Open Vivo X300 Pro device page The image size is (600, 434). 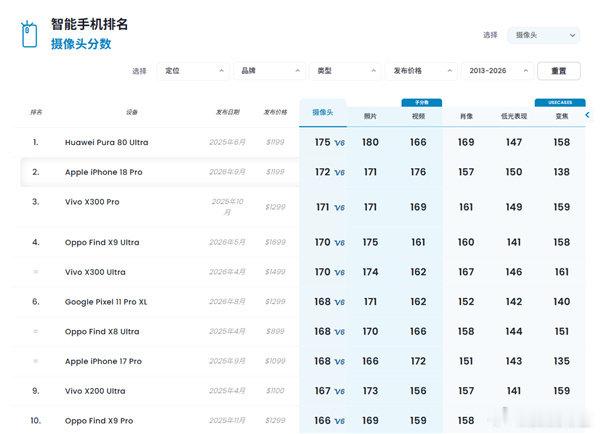(x=92, y=202)
